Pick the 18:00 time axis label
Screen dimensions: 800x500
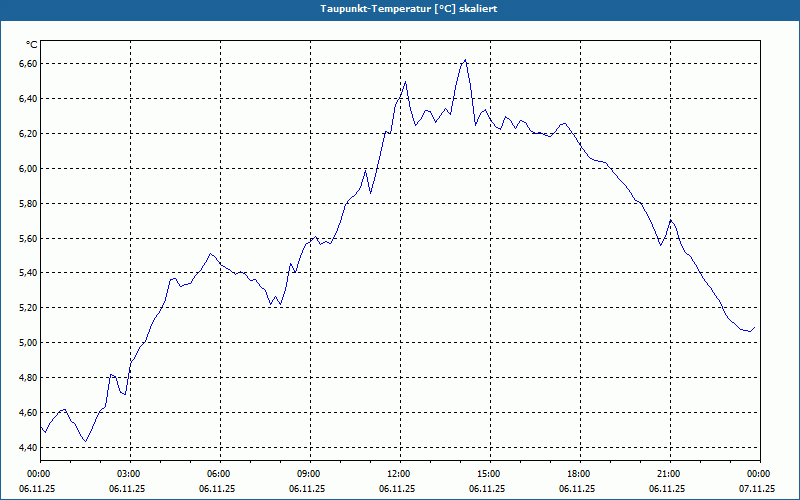pos(580,474)
